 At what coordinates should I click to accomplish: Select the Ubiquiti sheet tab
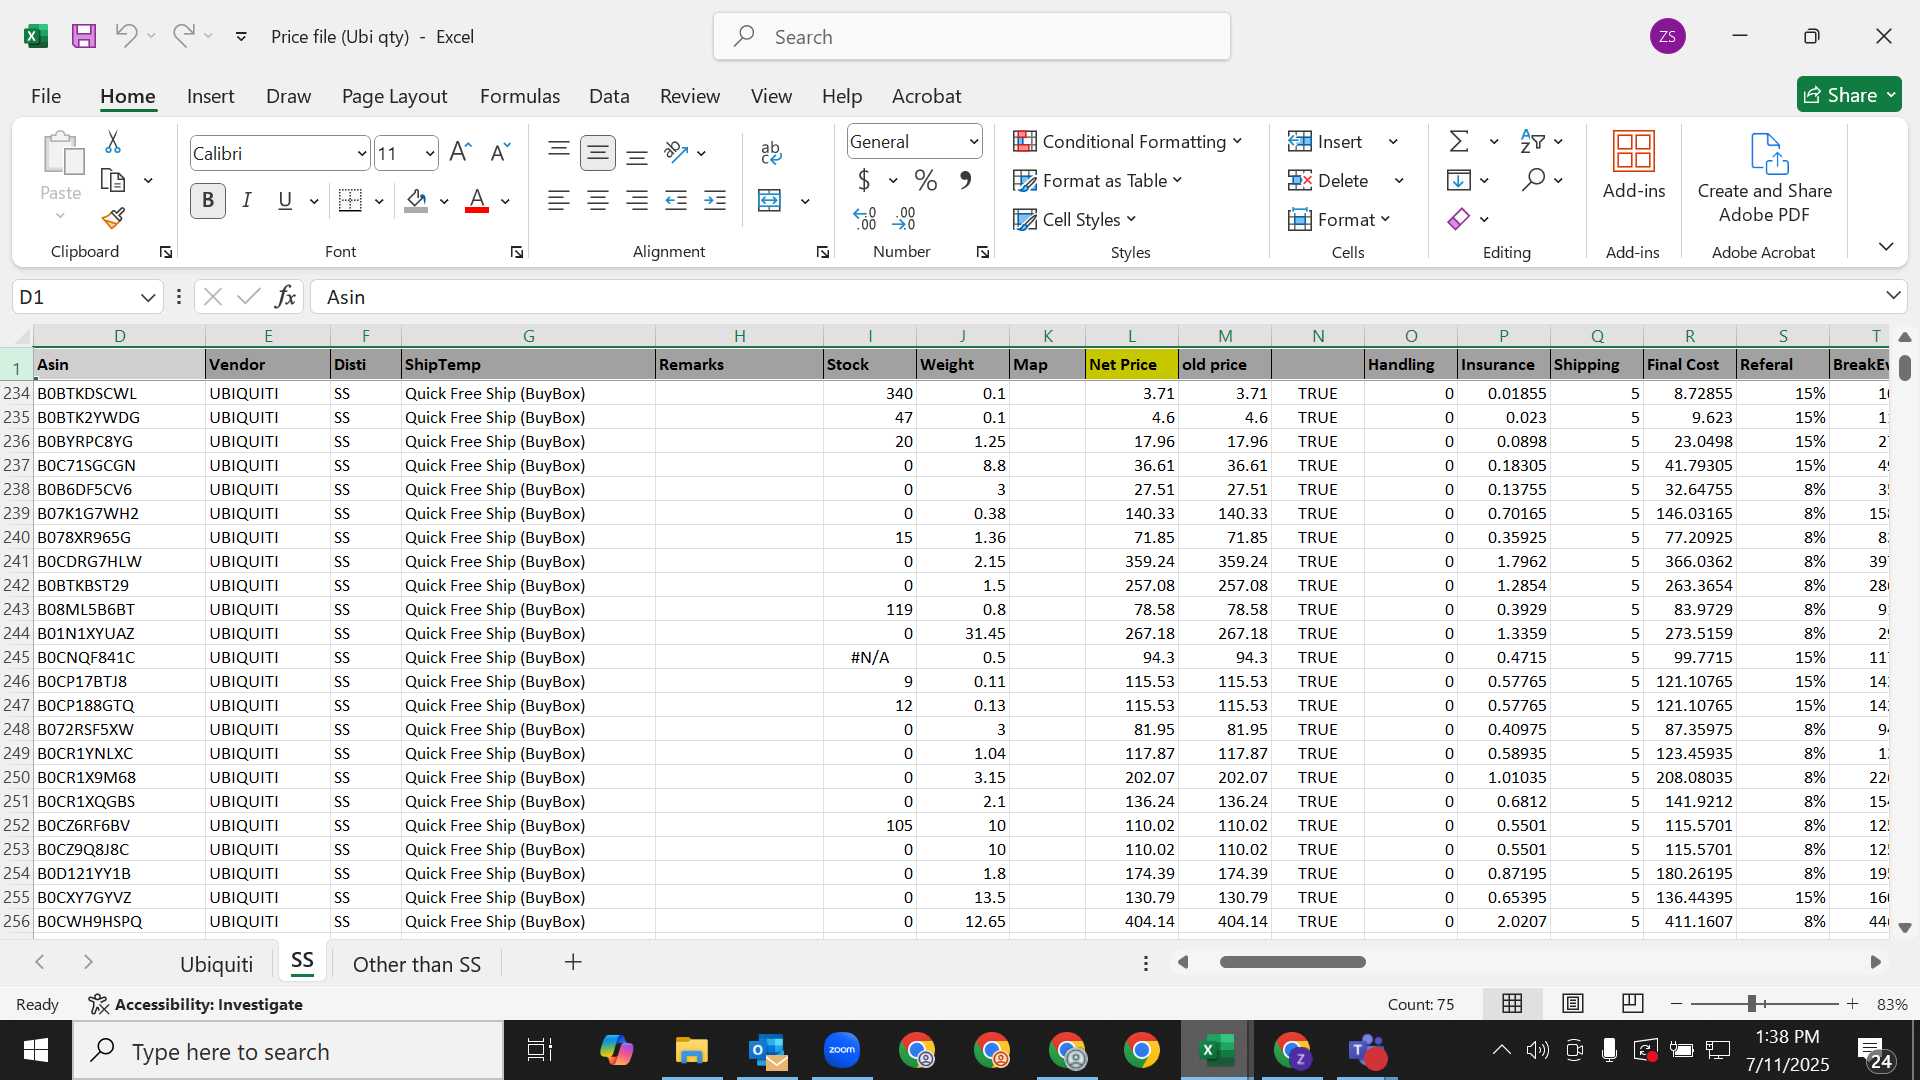pos(216,964)
